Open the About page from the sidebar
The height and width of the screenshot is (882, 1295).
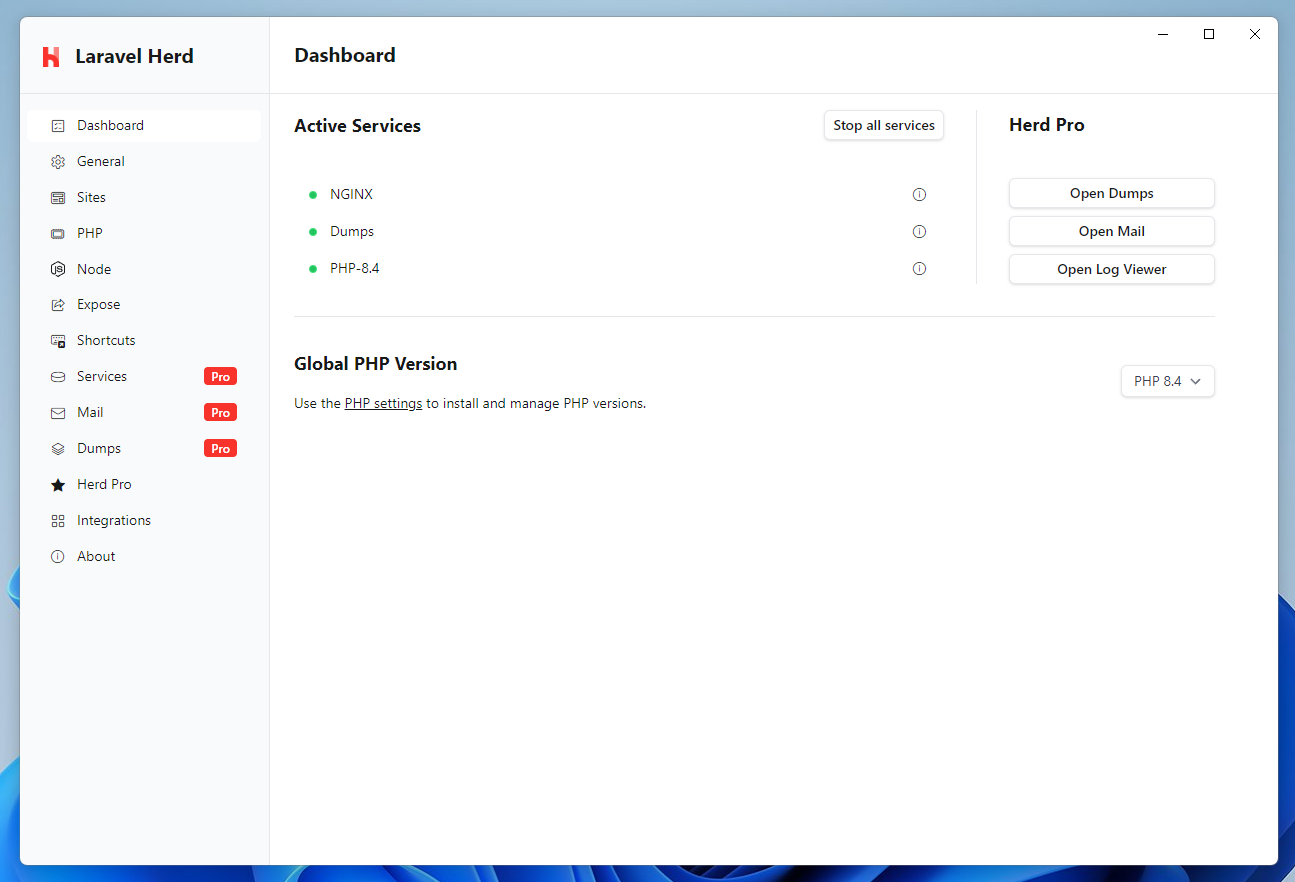click(x=95, y=556)
